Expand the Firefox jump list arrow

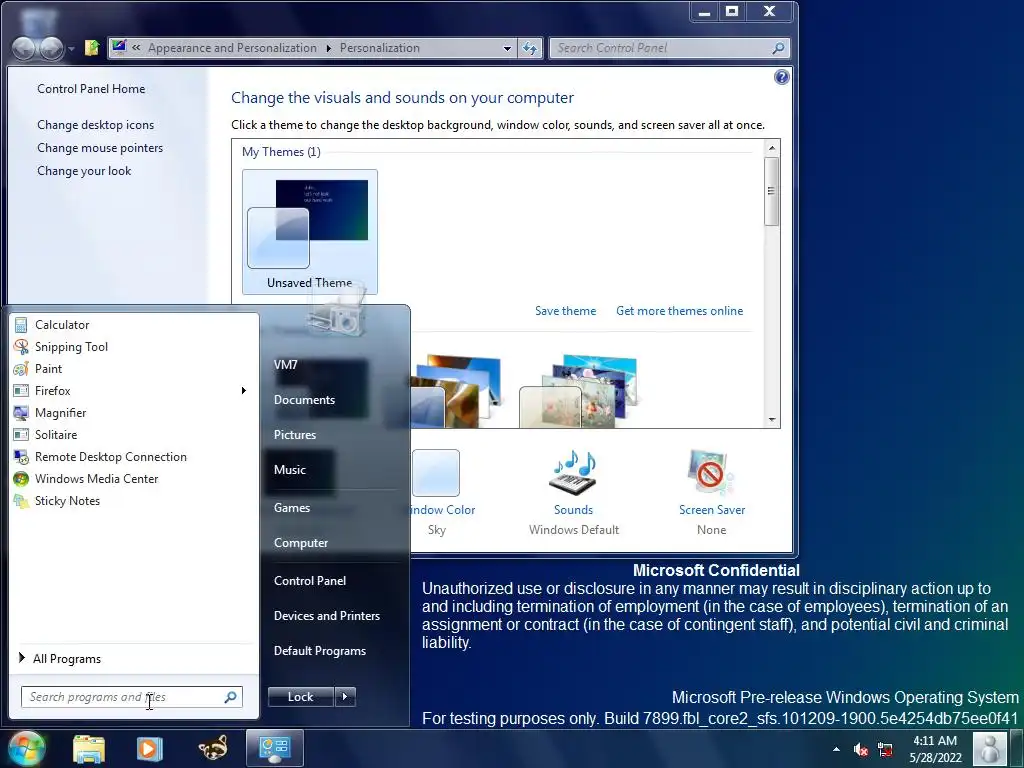point(244,391)
